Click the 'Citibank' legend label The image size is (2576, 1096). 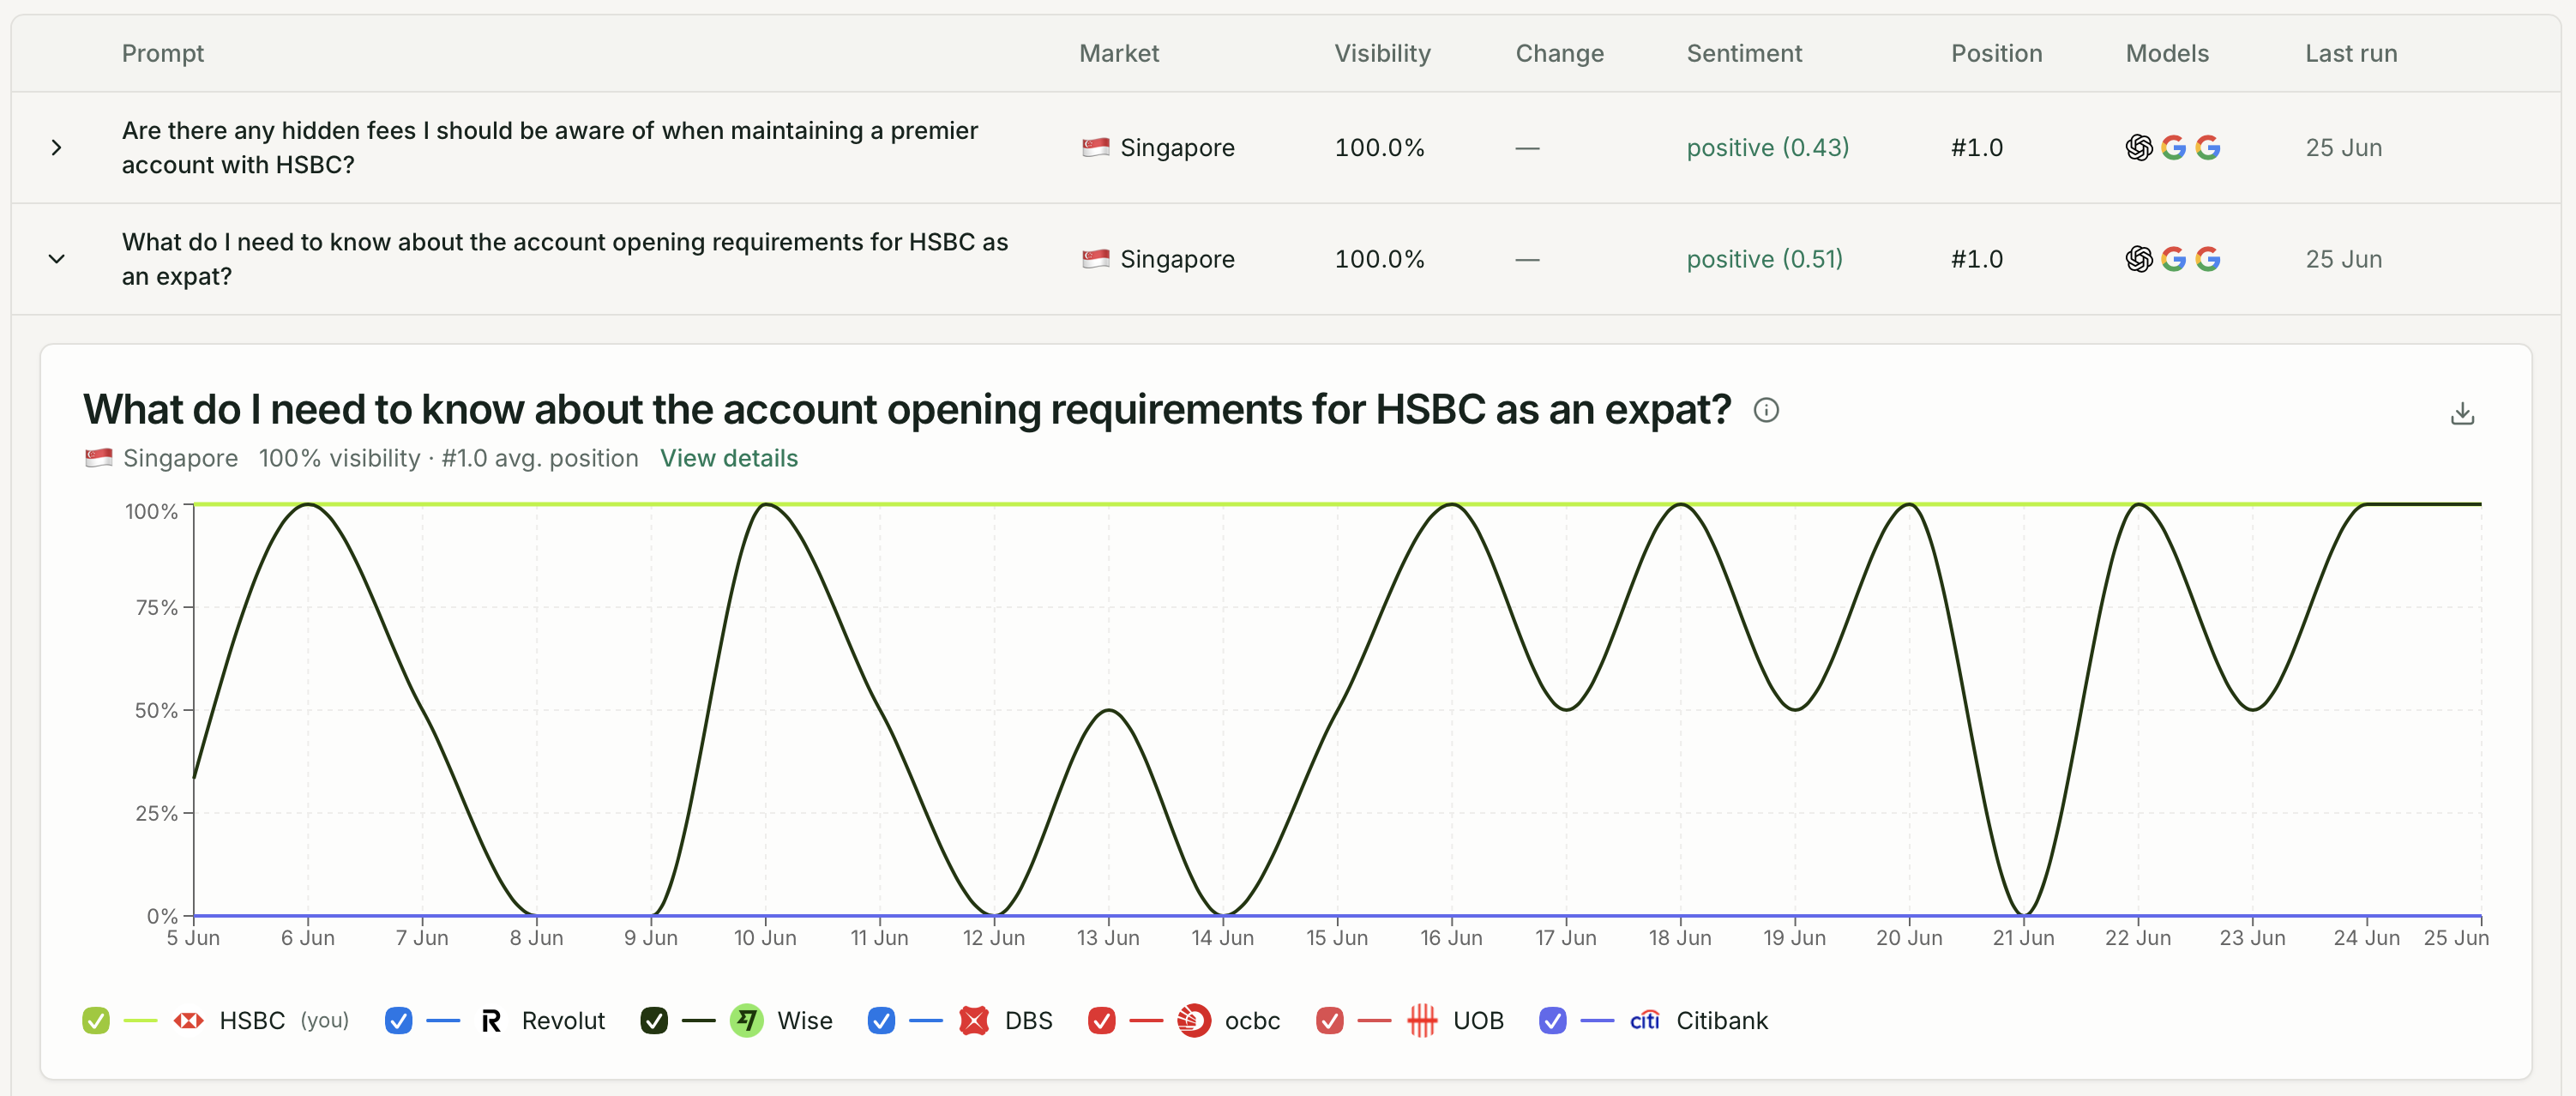(1722, 1020)
